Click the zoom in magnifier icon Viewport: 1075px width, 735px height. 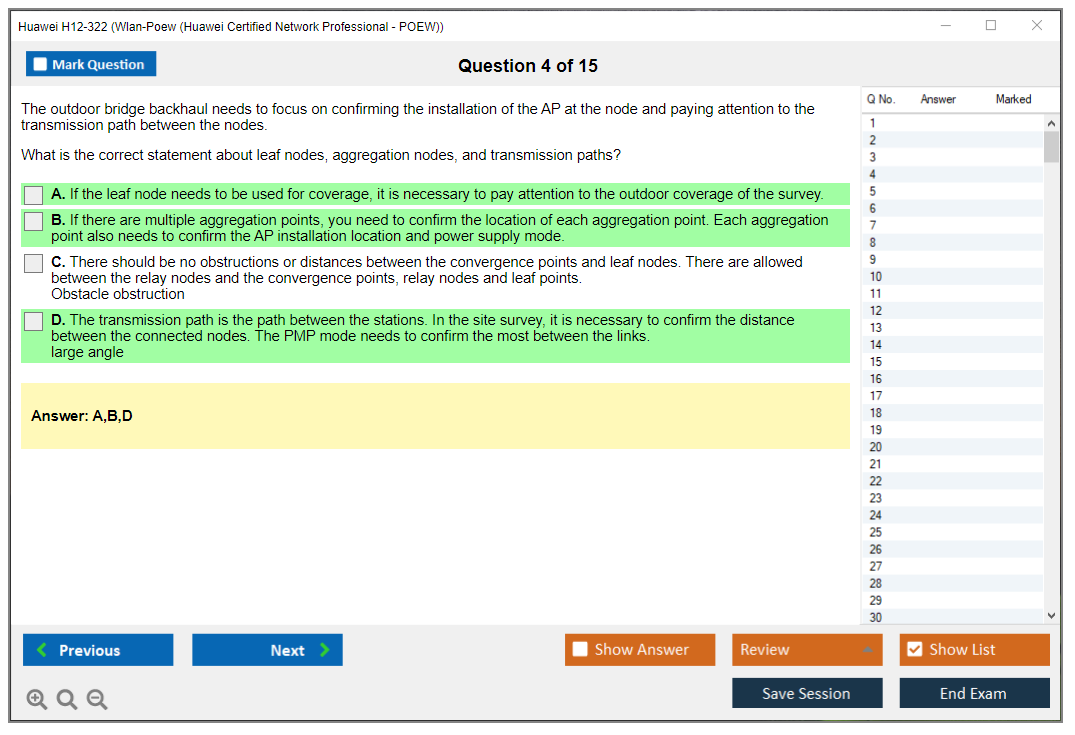[x=37, y=700]
